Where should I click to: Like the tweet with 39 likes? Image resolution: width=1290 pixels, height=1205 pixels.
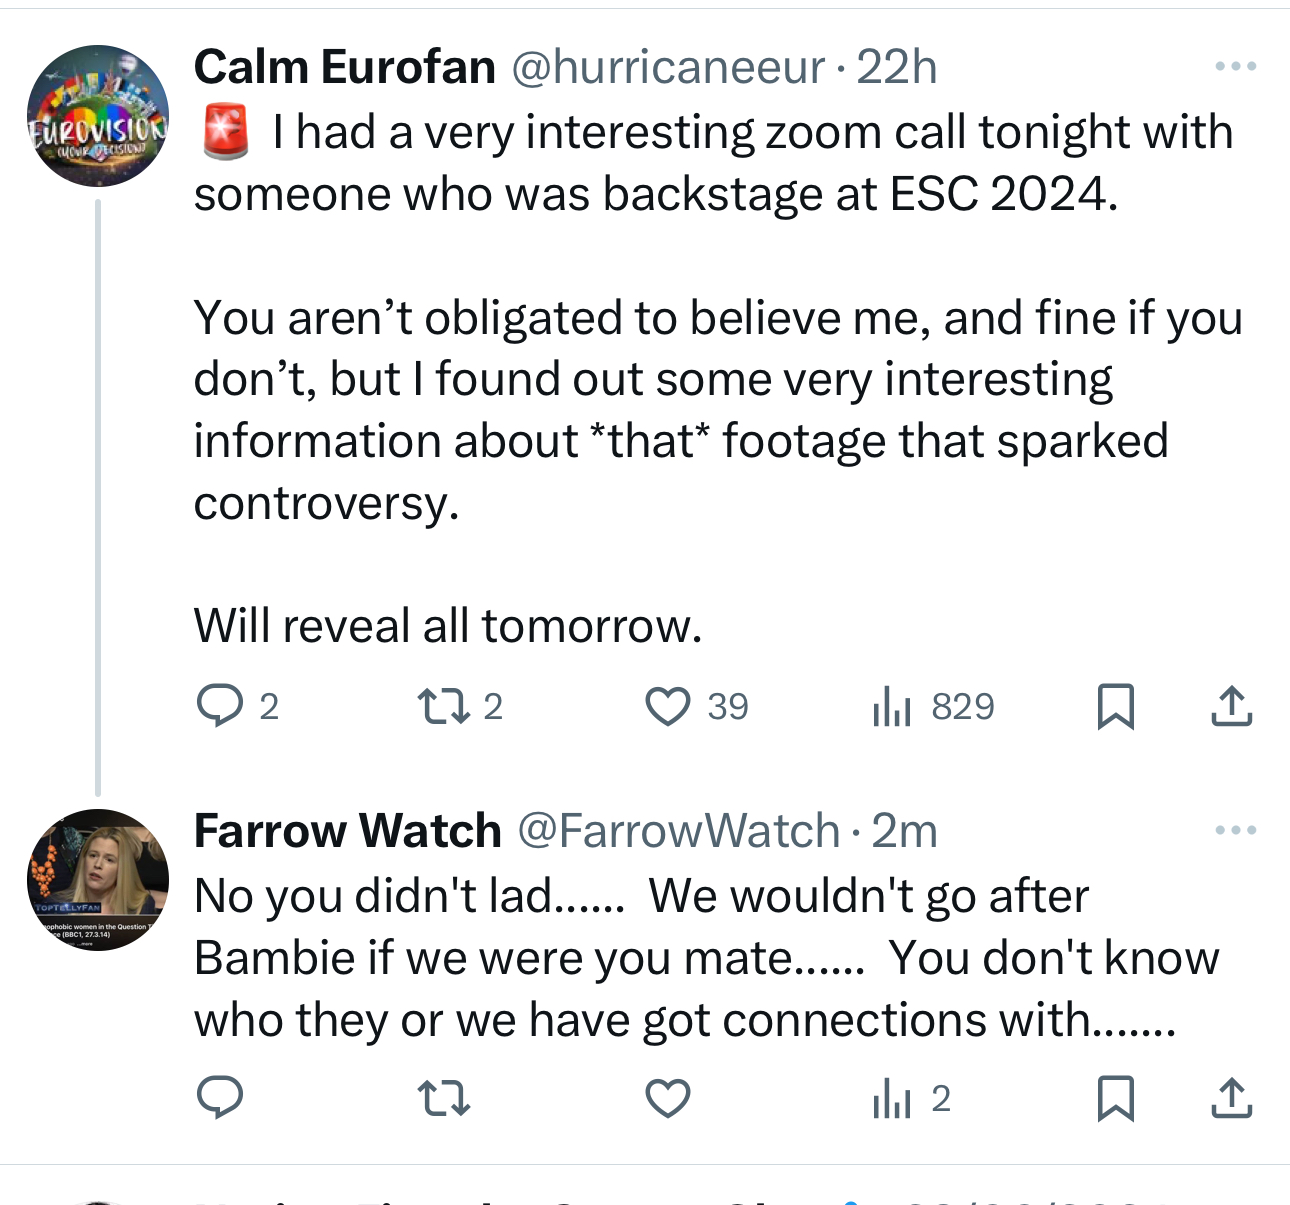668,706
